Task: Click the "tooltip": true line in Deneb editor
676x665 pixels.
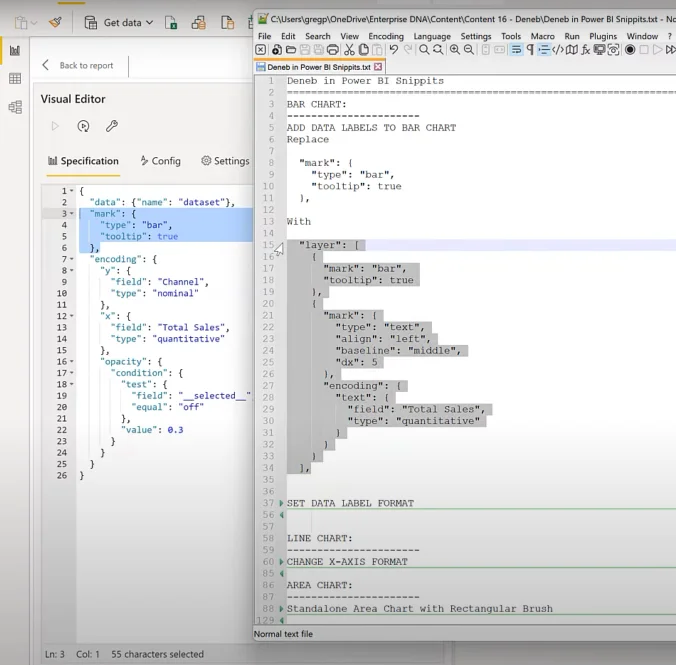Action: (x=139, y=236)
